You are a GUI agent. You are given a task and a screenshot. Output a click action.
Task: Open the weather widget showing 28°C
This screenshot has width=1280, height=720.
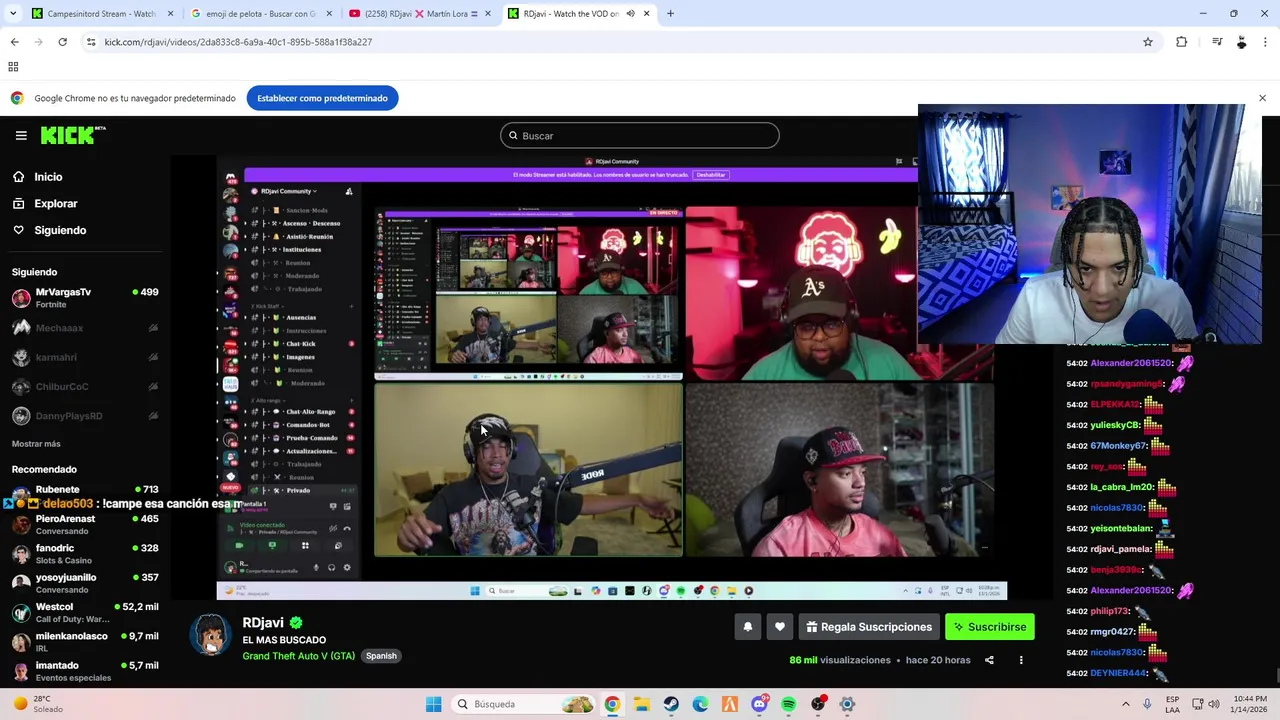[39, 704]
